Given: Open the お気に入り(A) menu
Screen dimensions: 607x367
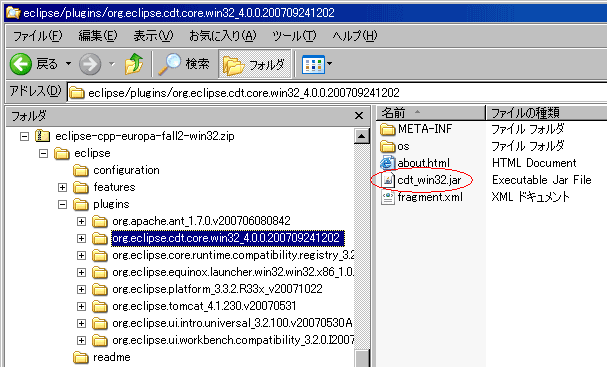Looking at the screenshot, I should [223, 36].
